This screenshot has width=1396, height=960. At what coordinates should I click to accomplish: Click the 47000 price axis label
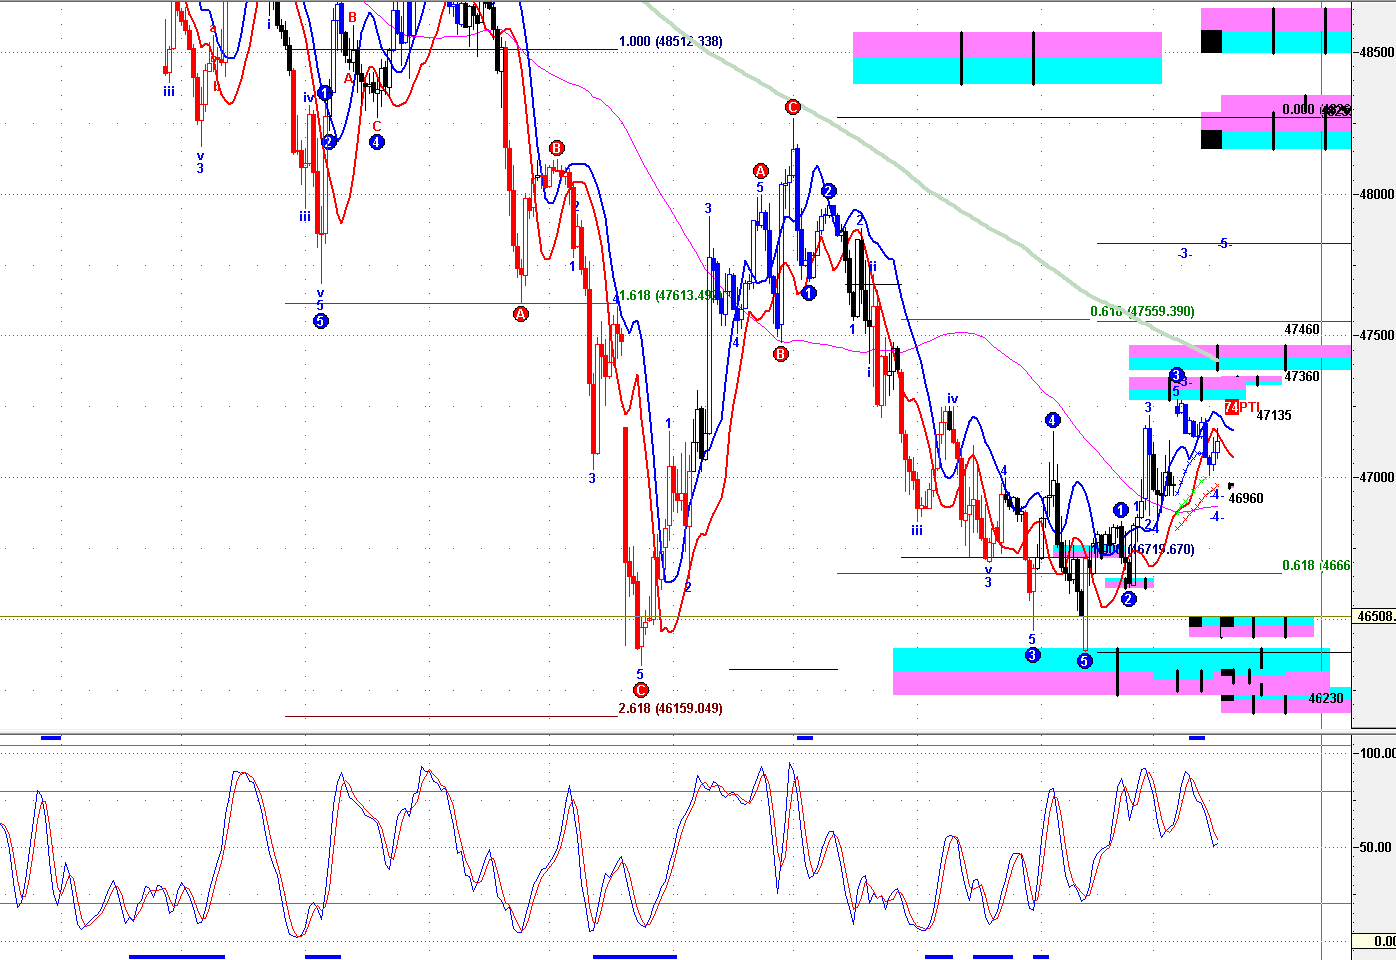(1376, 478)
